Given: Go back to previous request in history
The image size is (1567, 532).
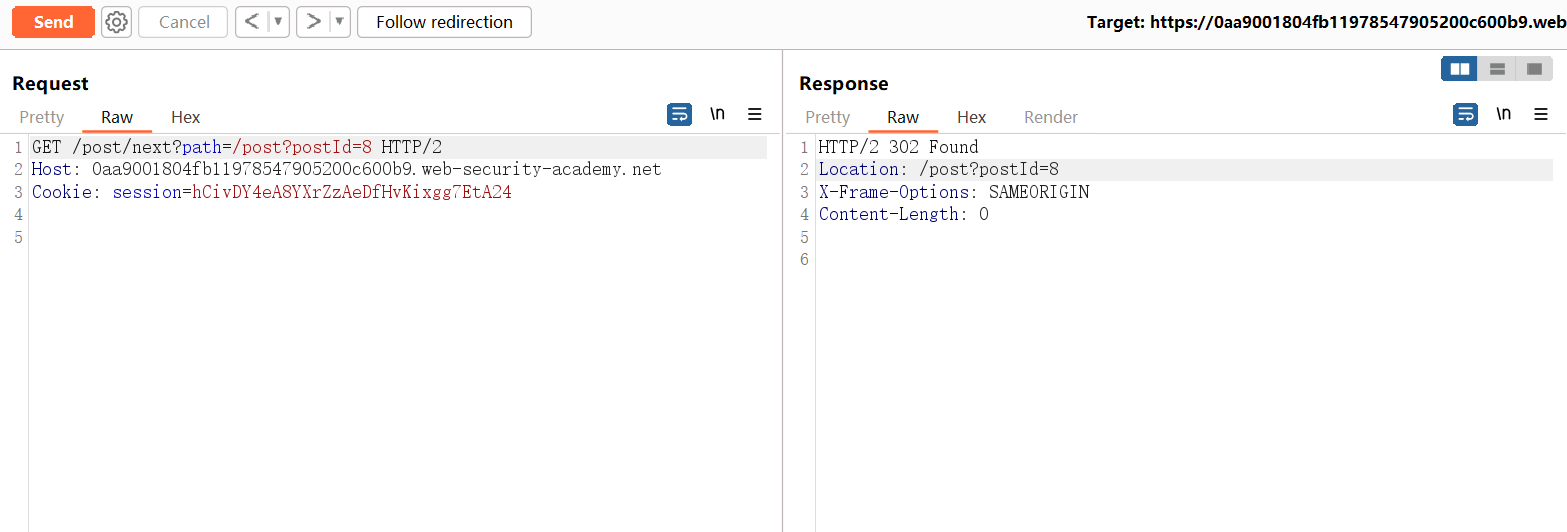Looking at the screenshot, I should point(252,22).
